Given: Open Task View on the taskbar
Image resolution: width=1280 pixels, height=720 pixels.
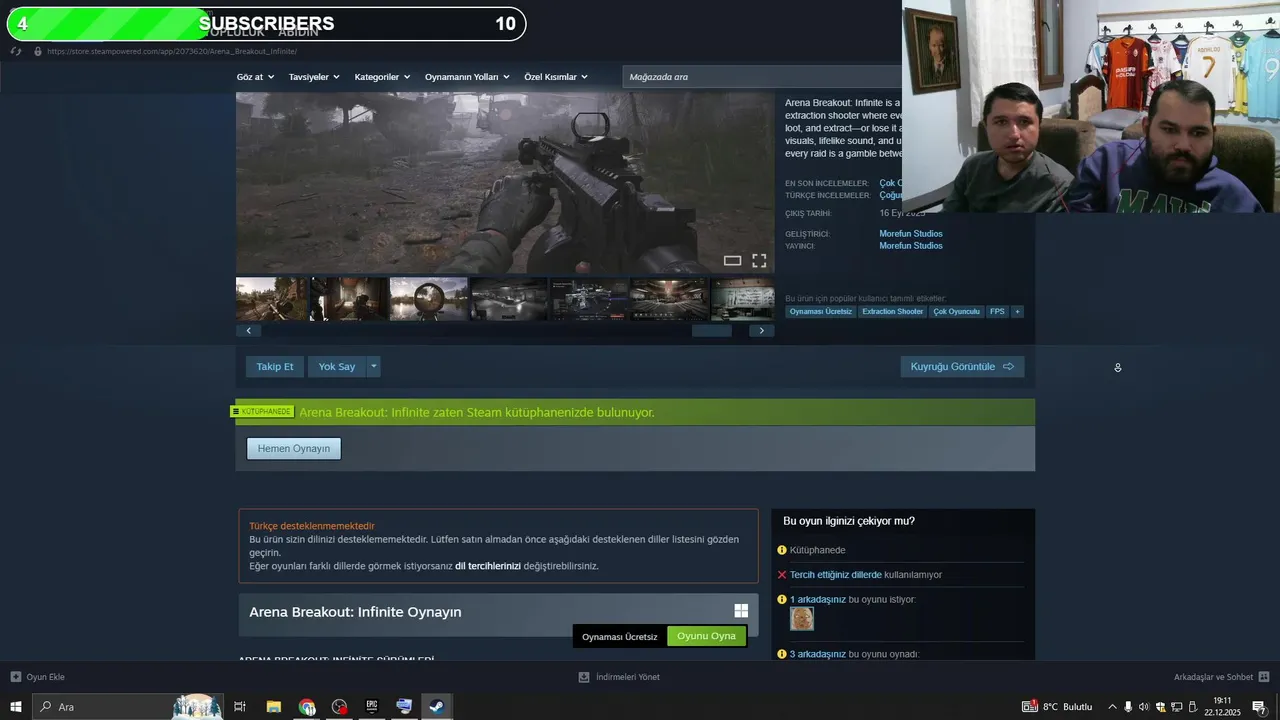Looking at the screenshot, I should tap(240, 707).
